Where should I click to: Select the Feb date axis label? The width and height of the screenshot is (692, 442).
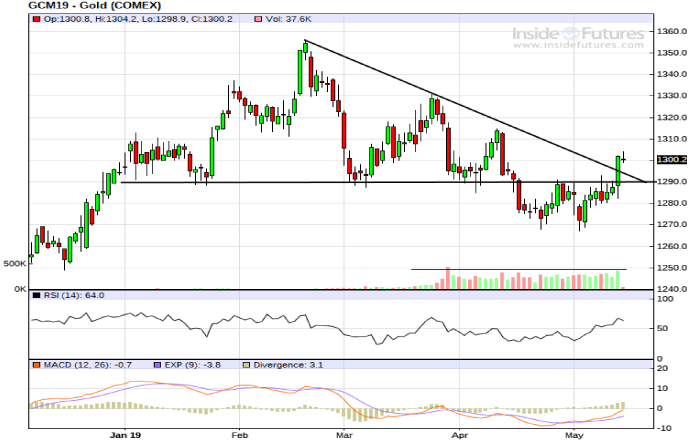(x=239, y=436)
